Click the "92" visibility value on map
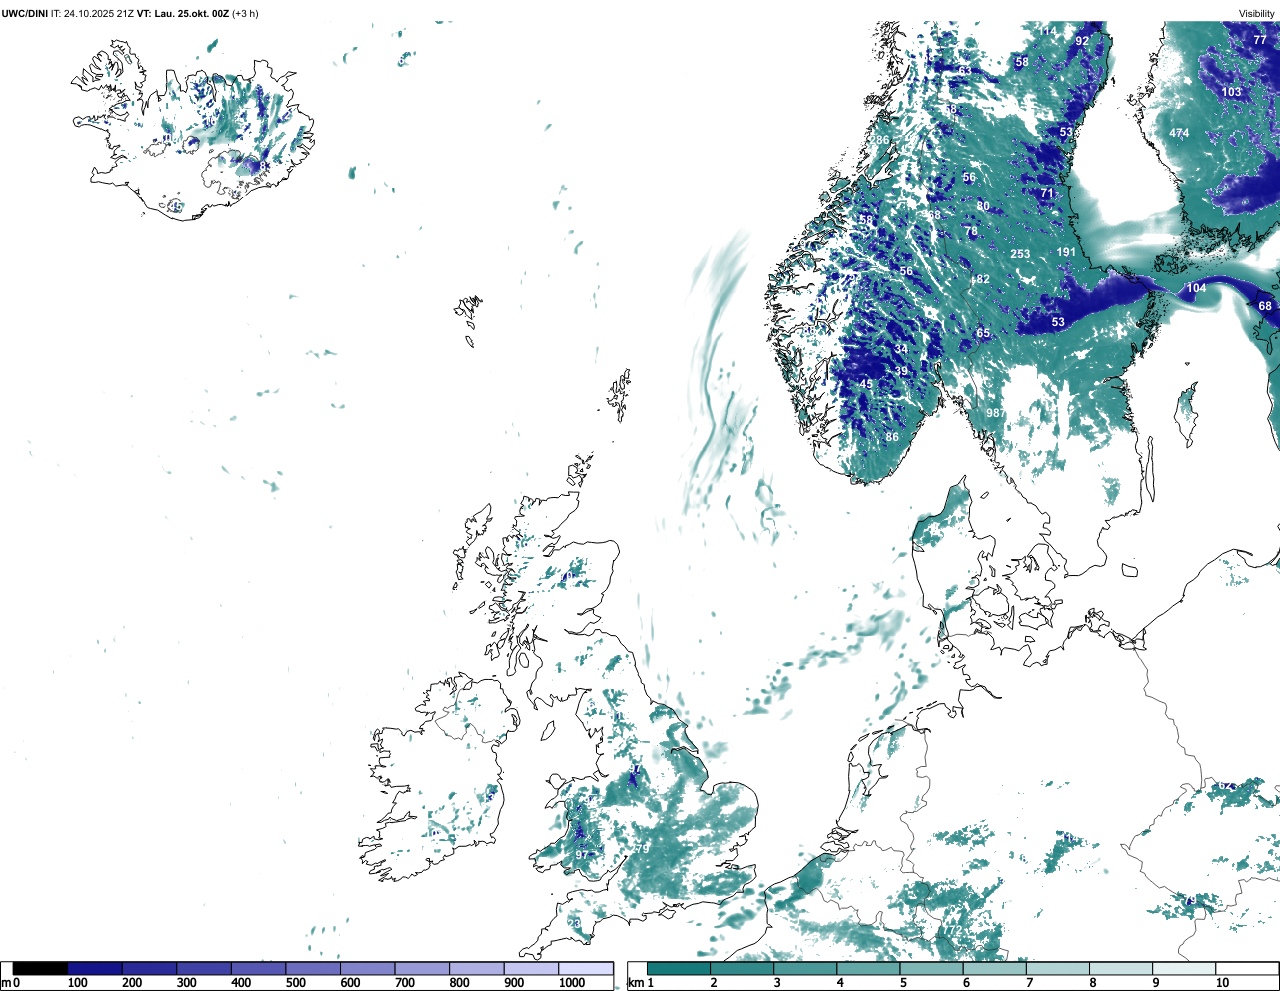 1082,41
